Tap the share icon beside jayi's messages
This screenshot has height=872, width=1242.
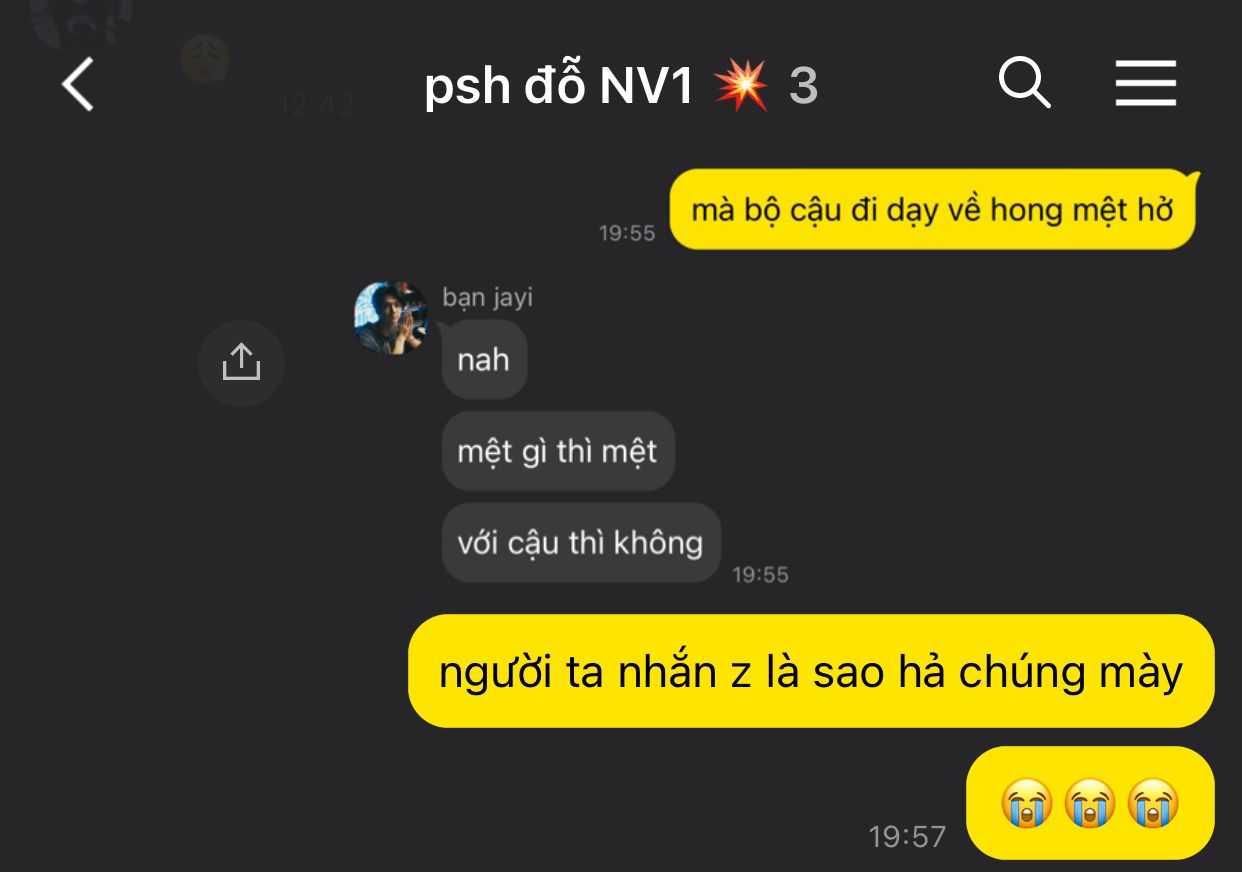point(241,363)
